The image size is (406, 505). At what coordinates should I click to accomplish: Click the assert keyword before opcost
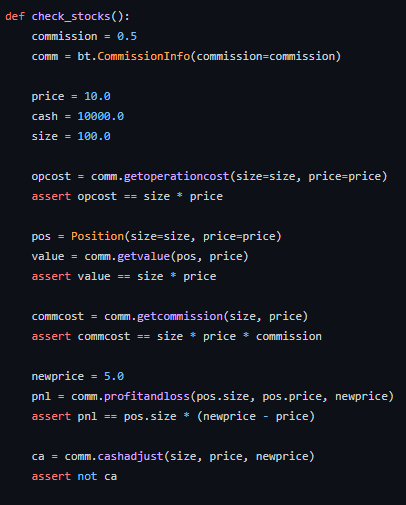[51, 196]
